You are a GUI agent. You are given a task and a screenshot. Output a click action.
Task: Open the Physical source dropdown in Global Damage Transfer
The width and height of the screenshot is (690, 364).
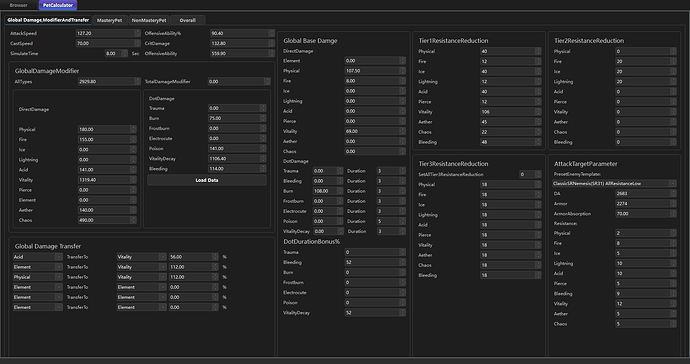point(37,277)
